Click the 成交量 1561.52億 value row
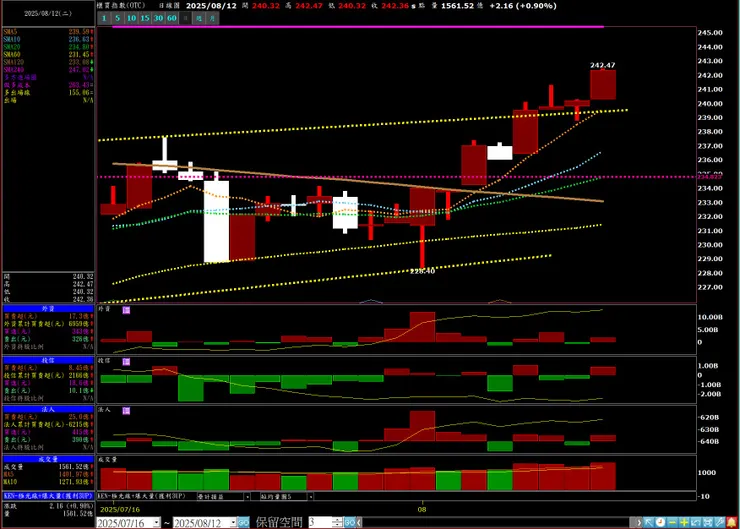 click(48, 467)
